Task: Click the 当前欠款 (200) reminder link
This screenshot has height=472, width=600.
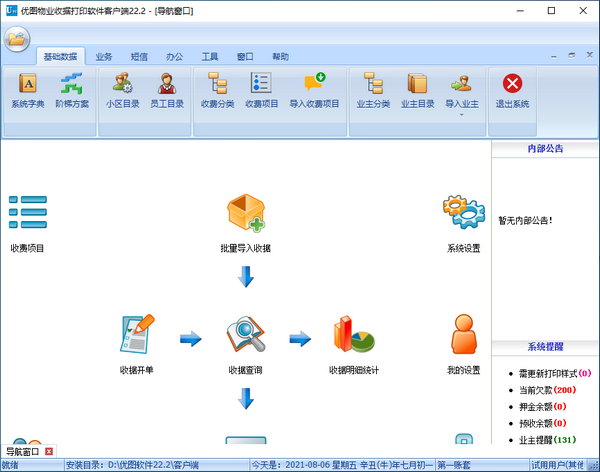Action: [x=546, y=388]
